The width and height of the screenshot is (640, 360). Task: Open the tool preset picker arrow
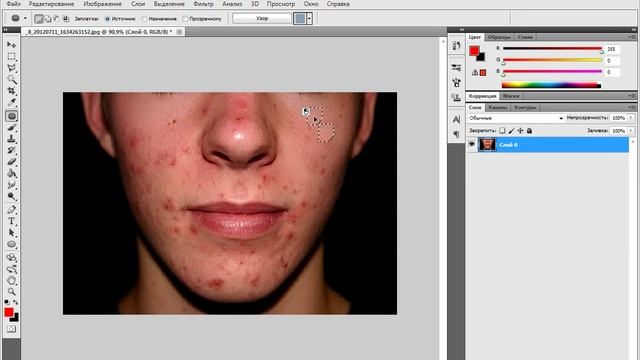click(25, 18)
